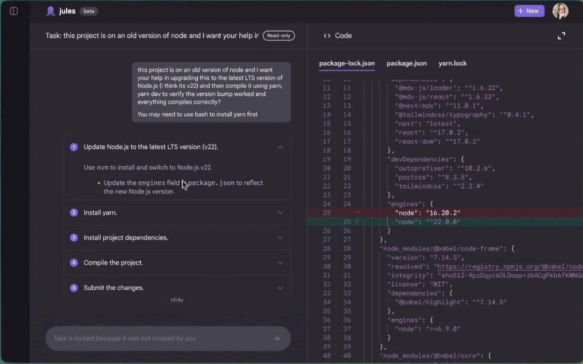Select the package-lock.json tab
Viewport: 583px width, 364px height.
(x=347, y=63)
